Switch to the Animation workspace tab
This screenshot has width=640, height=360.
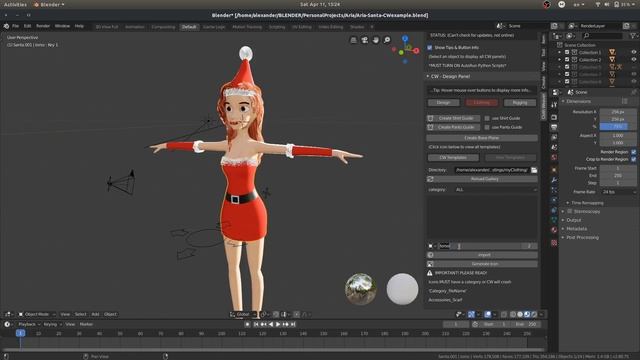(x=134, y=27)
